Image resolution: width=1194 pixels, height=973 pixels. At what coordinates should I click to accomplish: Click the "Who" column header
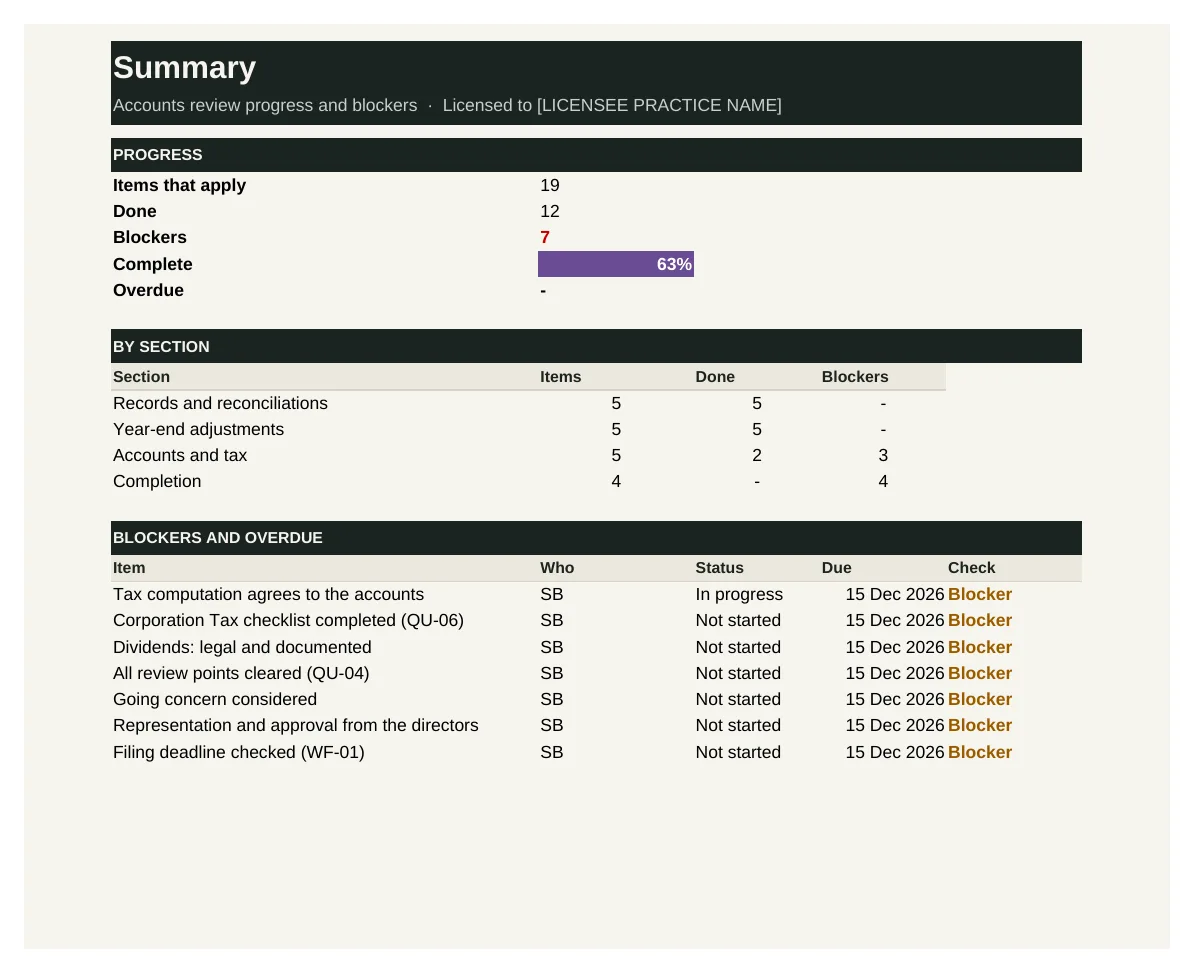point(557,568)
